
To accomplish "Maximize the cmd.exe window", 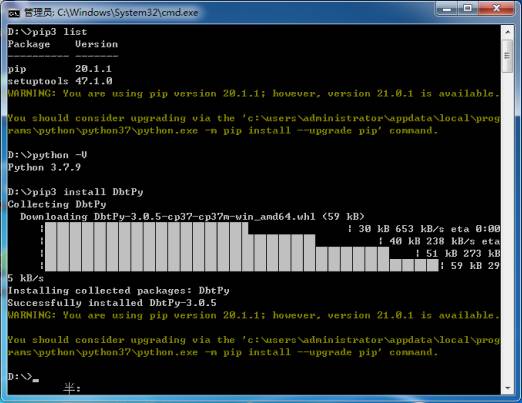I will (x=467, y=9).
